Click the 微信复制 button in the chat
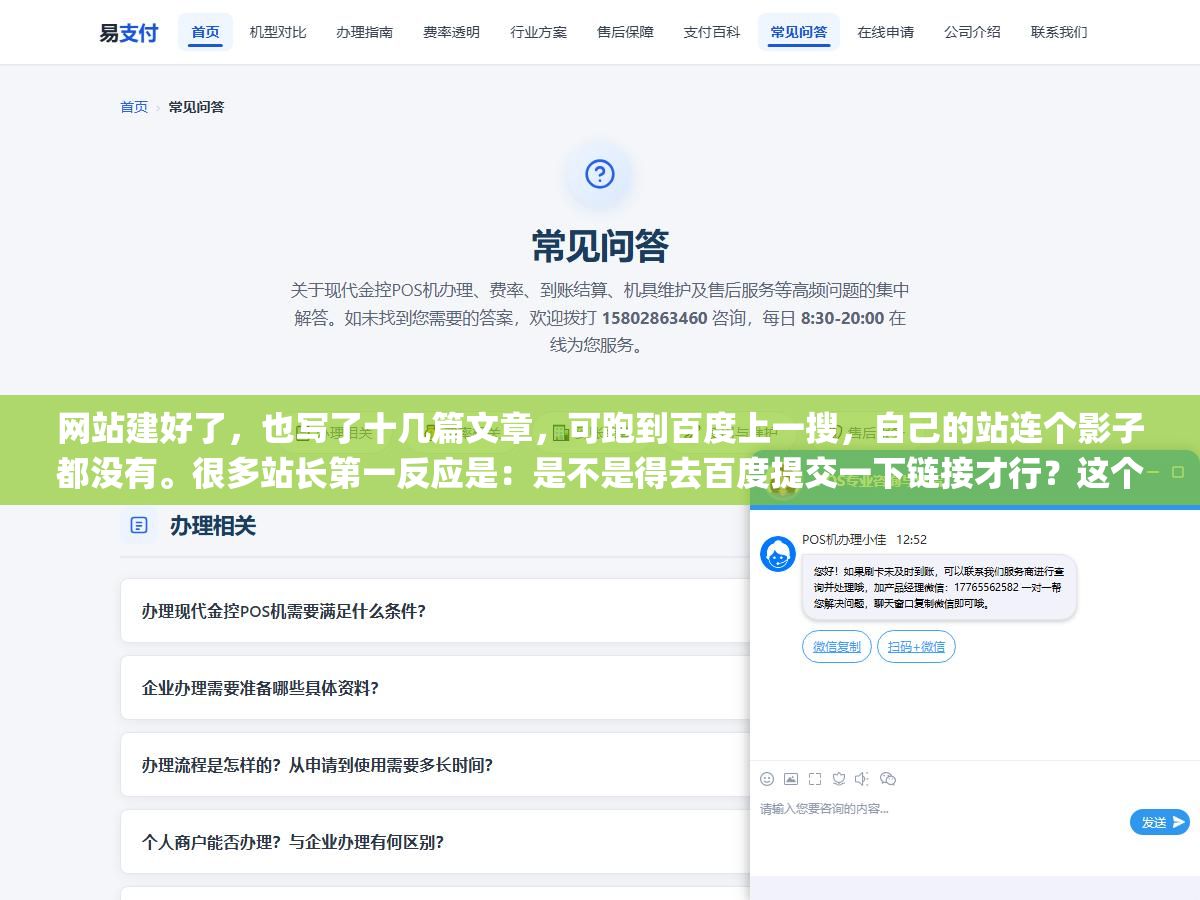1200x900 pixels. (x=837, y=647)
